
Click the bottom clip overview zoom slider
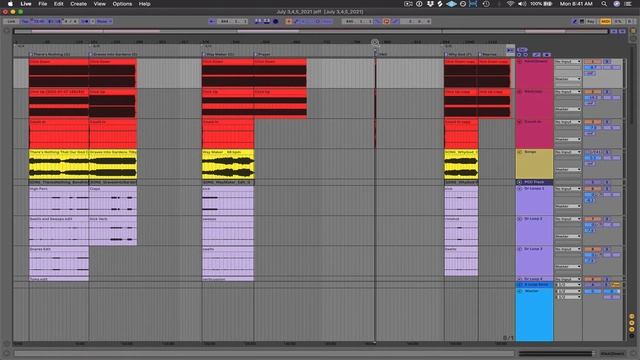click(x=557, y=353)
